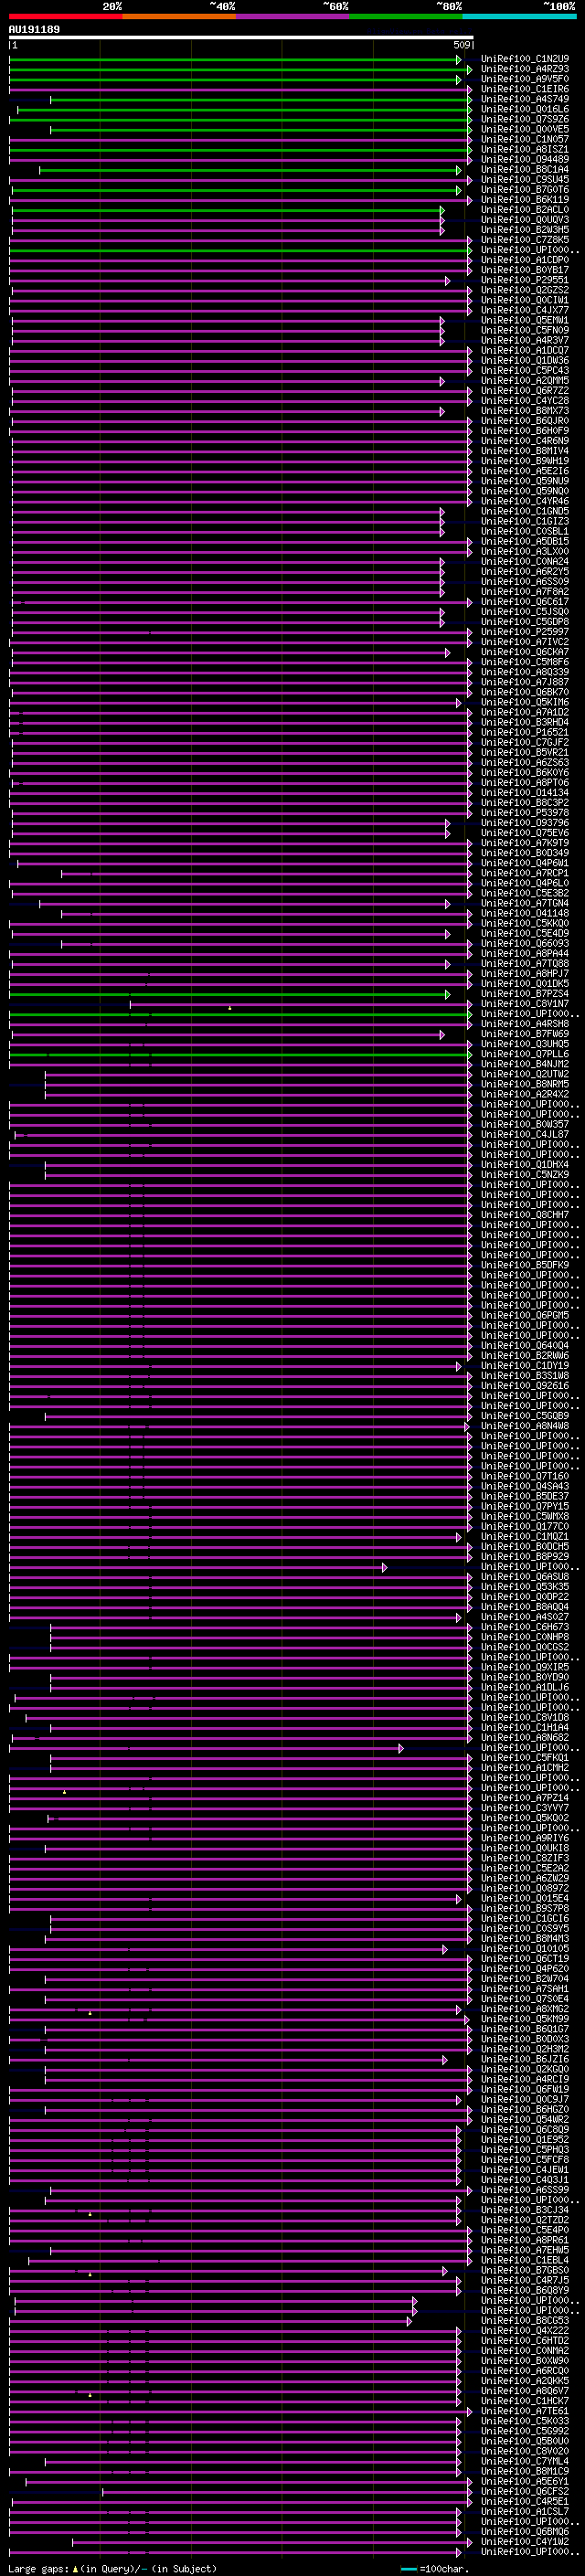Open hit UniRef100_A4S749

point(525,99)
